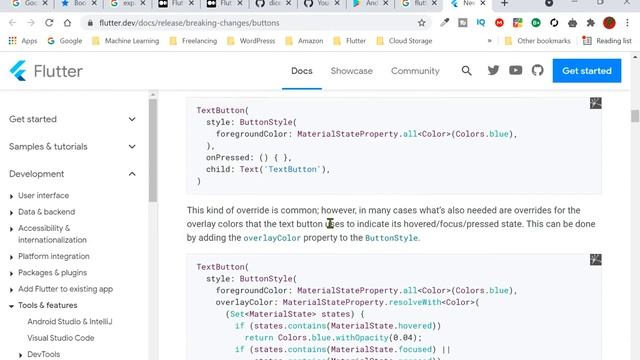Go back with the browser back arrow

click(x=12, y=23)
